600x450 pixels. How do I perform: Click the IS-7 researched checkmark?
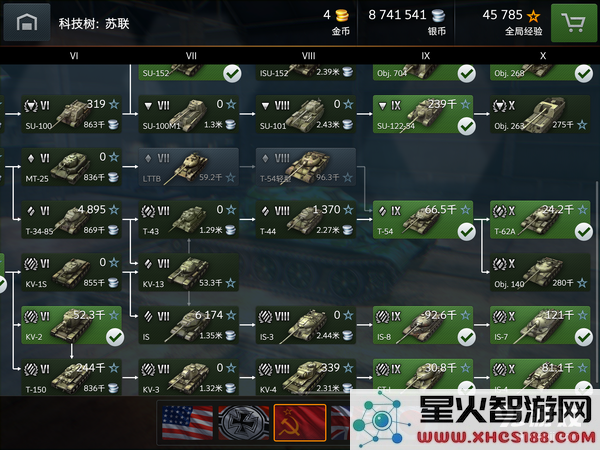pyautogui.click(x=584, y=337)
